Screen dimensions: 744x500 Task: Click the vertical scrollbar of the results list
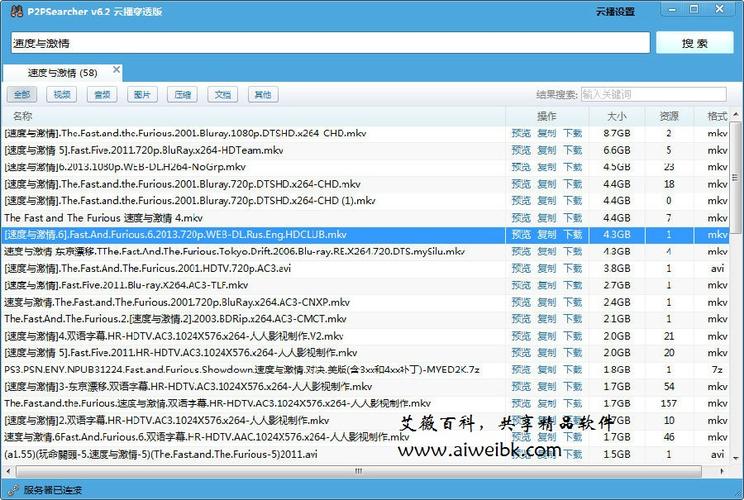click(737, 300)
